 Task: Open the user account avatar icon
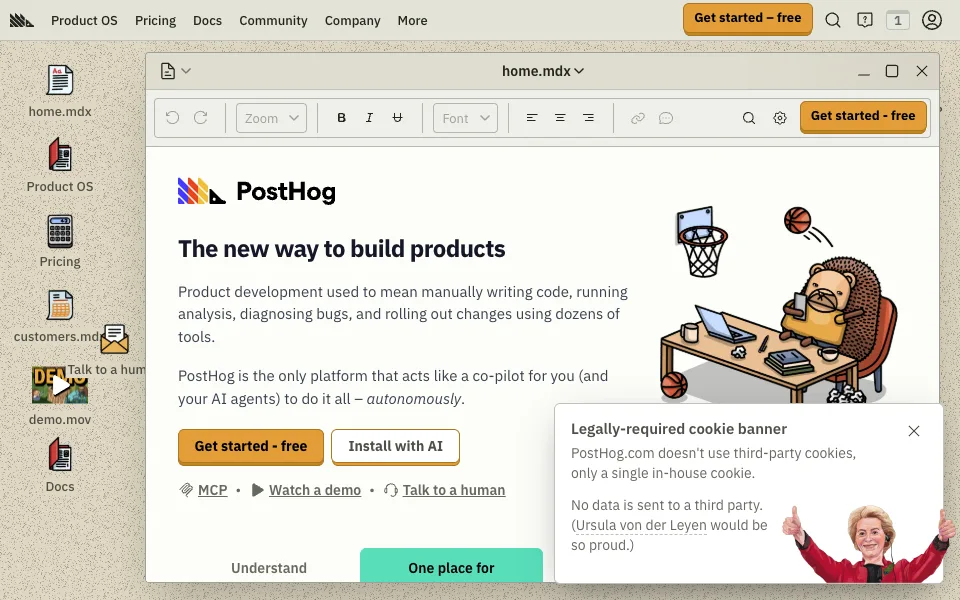(932, 20)
